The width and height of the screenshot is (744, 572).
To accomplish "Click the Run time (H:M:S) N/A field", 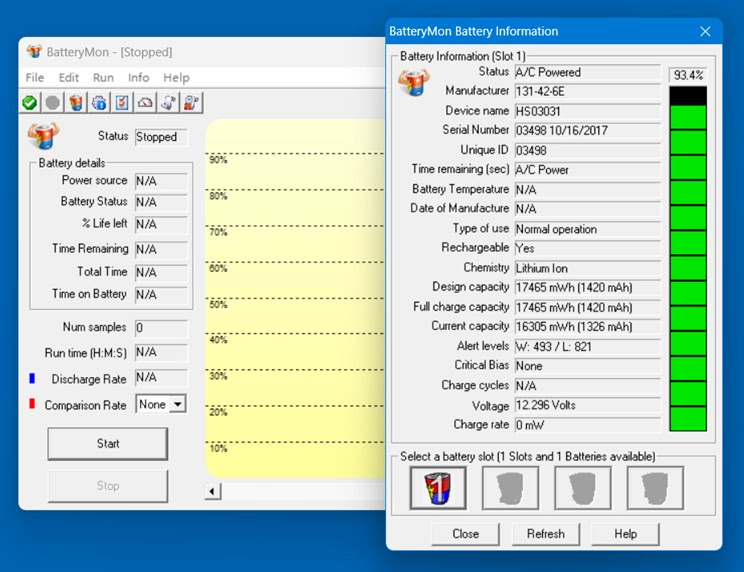I will click(161, 352).
